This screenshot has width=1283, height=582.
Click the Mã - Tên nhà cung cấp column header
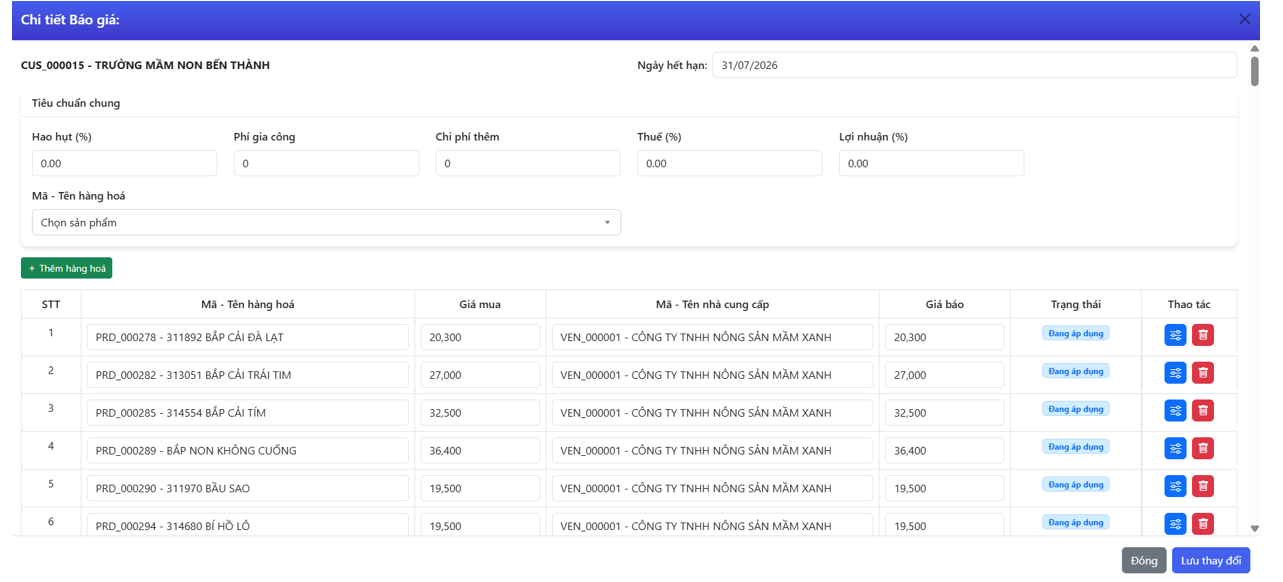pos(713,304)
